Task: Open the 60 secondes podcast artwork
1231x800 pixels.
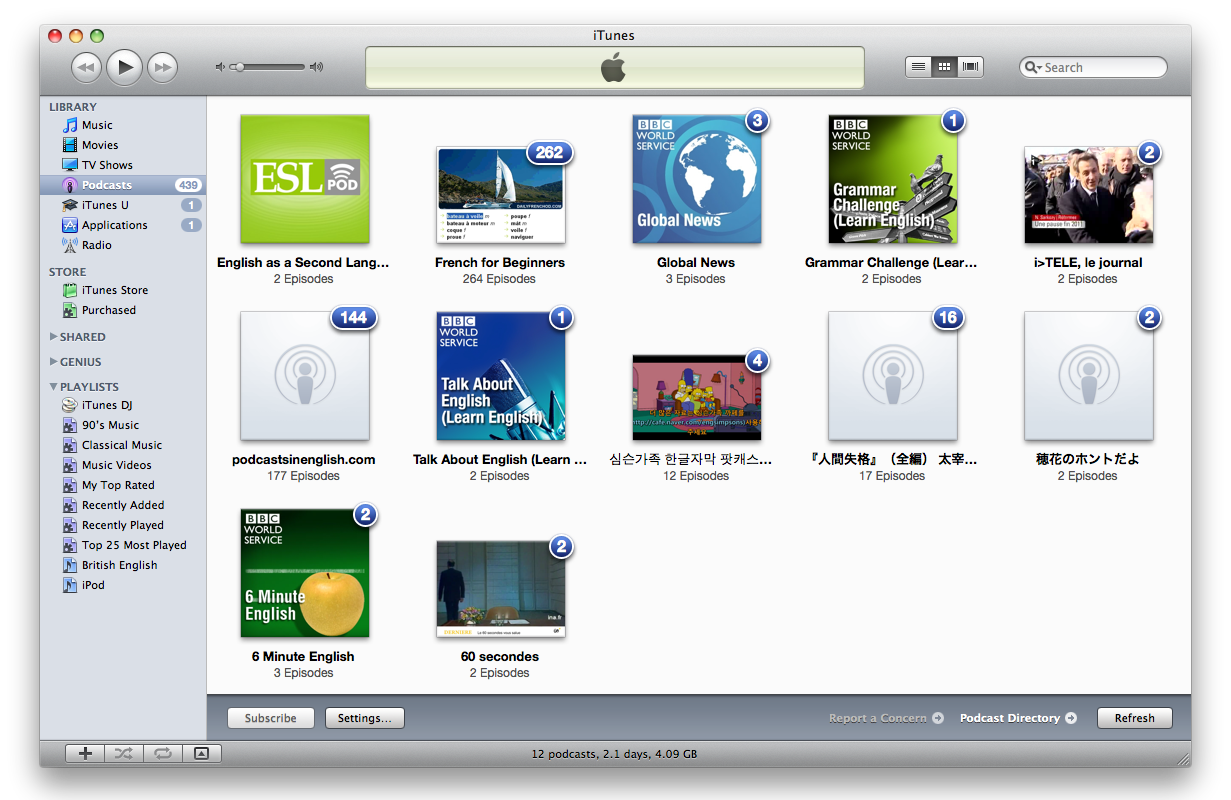Action: [x=501, y=589]
